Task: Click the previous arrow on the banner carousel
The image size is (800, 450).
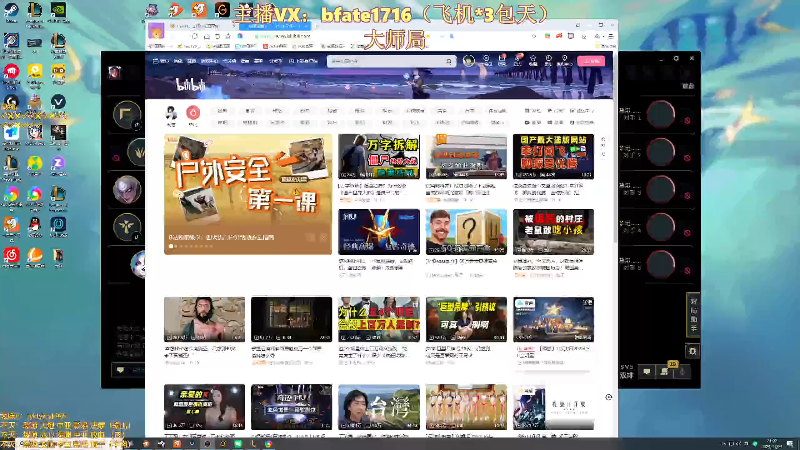Action: tap(311, 237)
